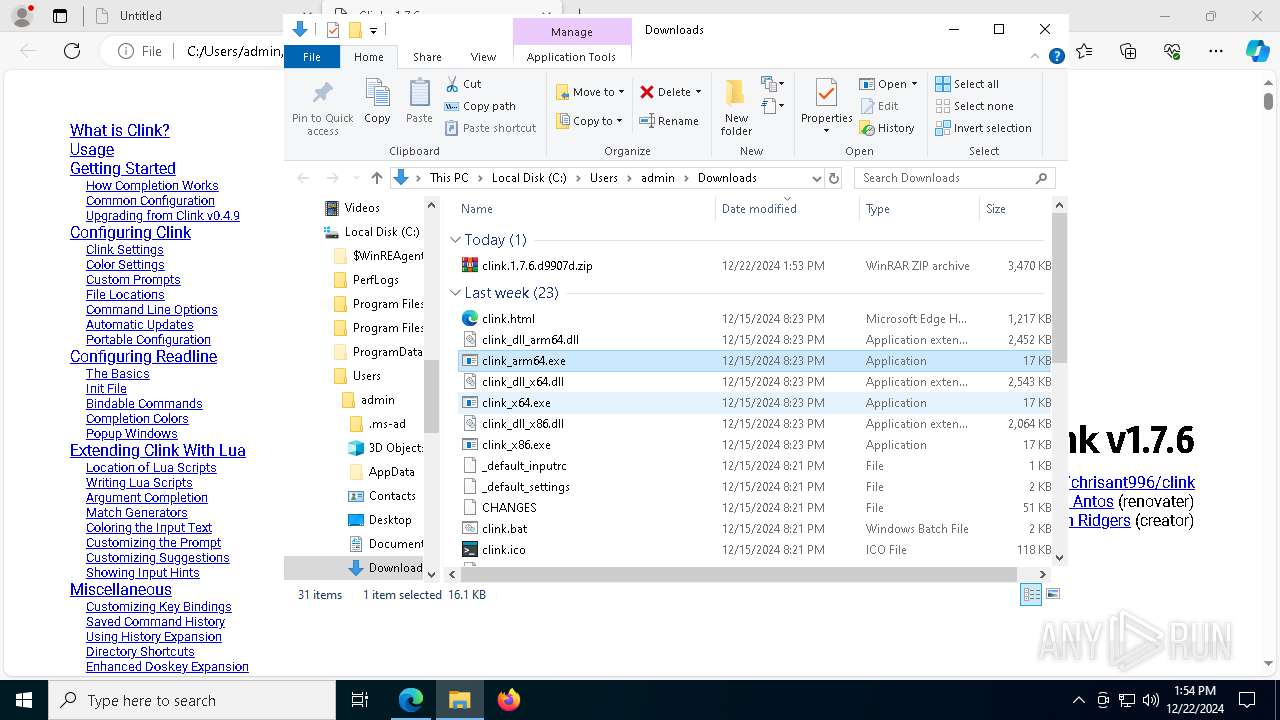Viewport: 1280px width, 720px height.
Task: Select Local Disk (C:) in navigation tree
Action: pos(381,232)
